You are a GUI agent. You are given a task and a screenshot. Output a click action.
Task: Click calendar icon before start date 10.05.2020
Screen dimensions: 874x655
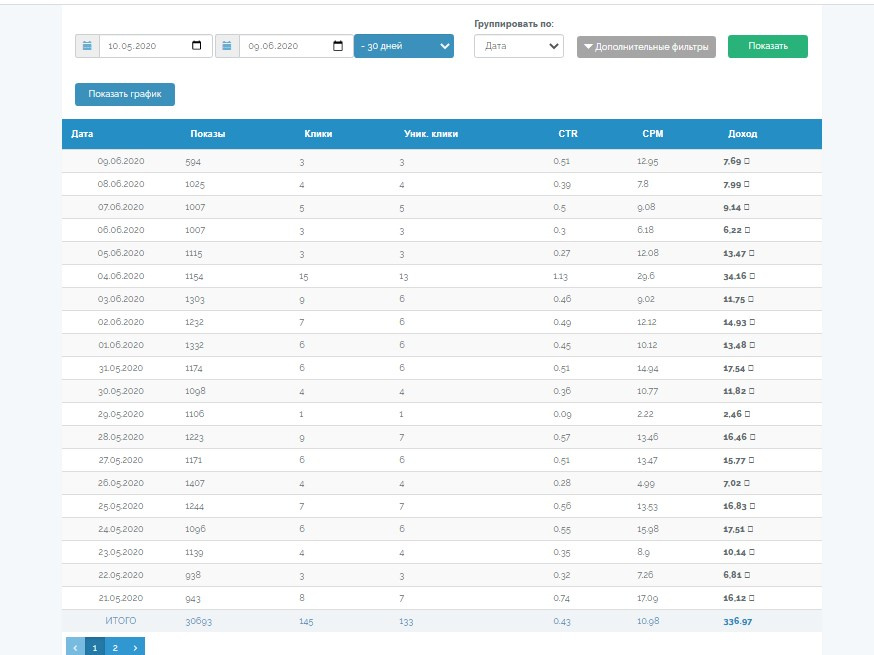pos(87,46)
